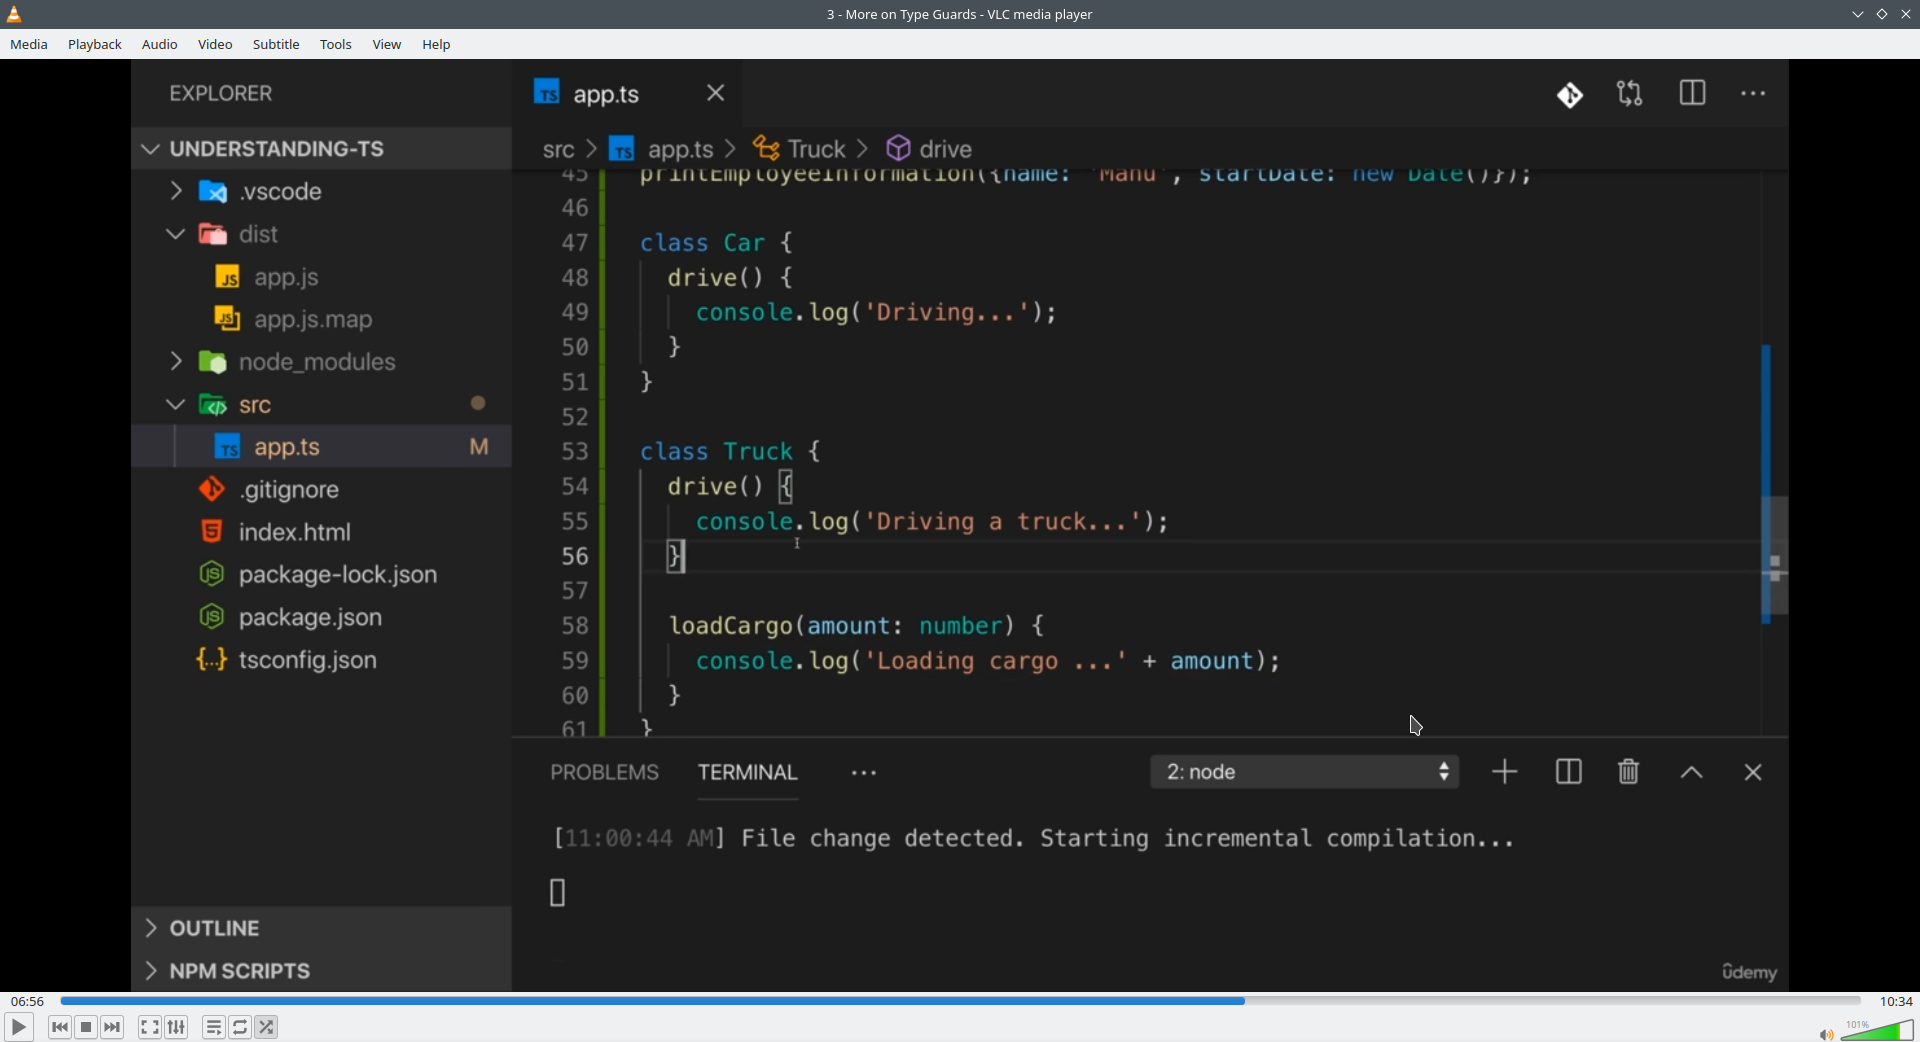Click the VLC cone application icon
This screenshot has height=1042, width=1920.
click(15, 14)
